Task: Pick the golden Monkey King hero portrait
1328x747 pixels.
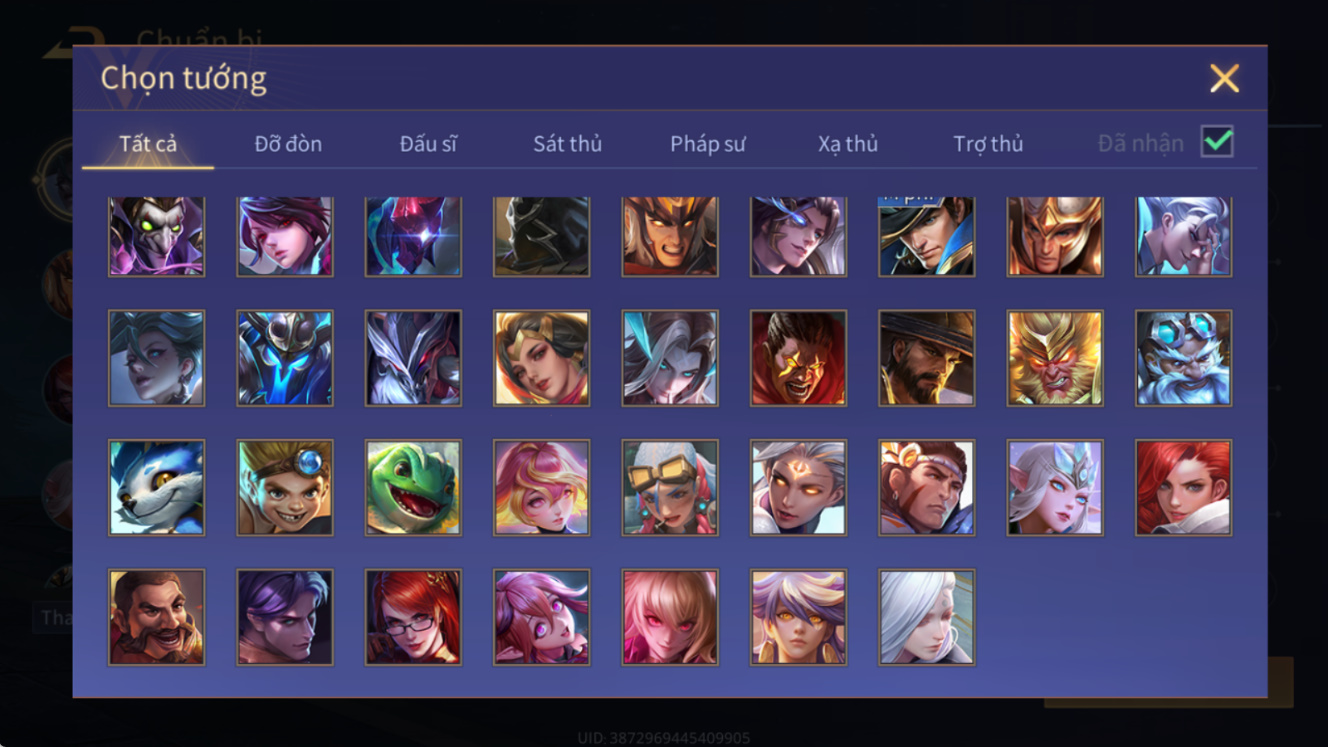Action: (x=1055, y=358)
